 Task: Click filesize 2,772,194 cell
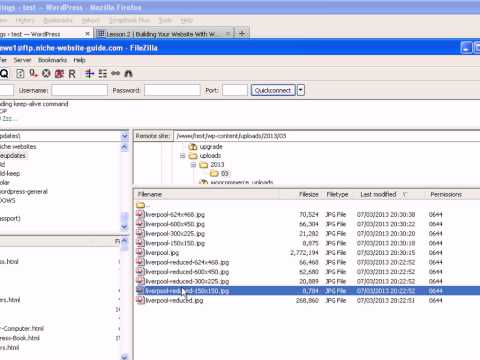click(304, 253)
